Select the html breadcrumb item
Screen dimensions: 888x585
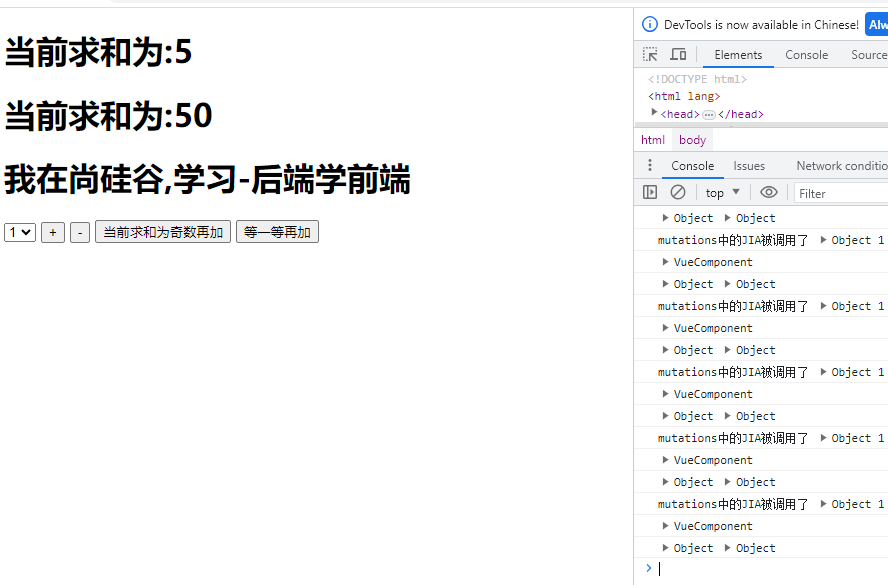click(653, 140)
